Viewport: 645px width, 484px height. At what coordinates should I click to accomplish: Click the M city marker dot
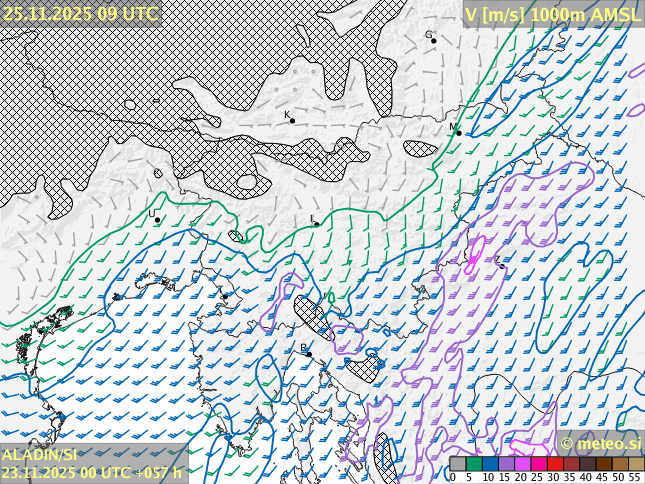458,133
